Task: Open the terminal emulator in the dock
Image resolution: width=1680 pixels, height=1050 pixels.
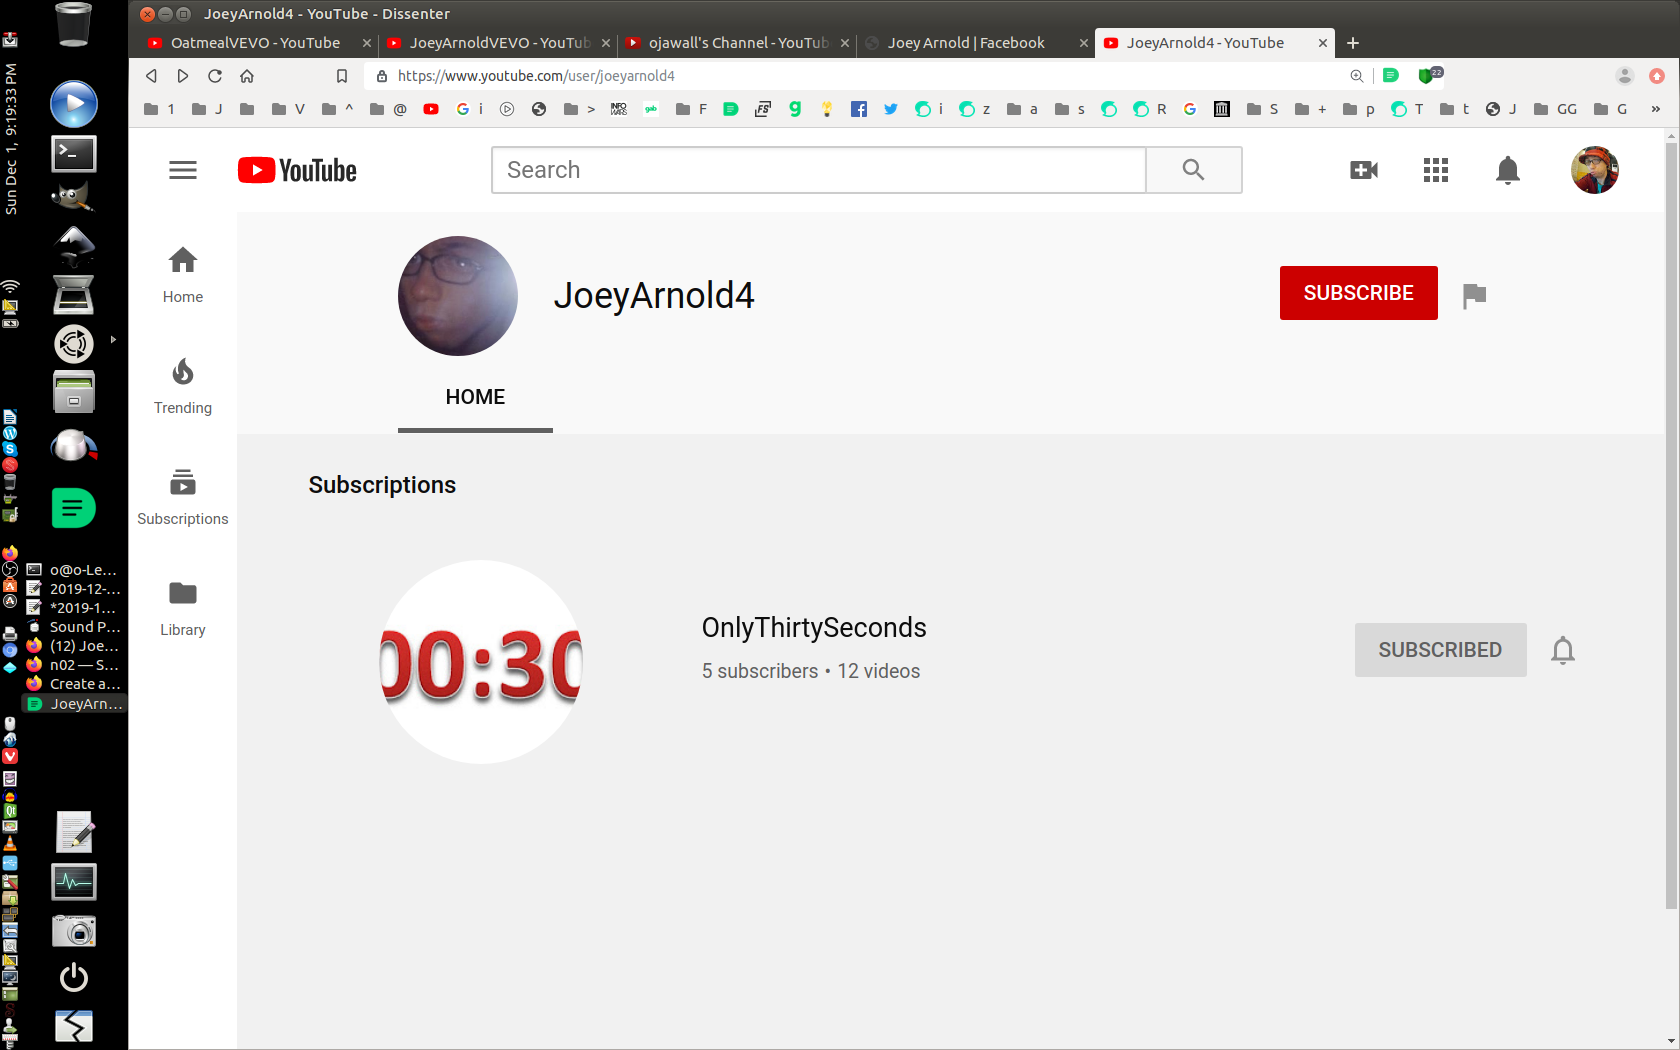Action: [73, 152]
